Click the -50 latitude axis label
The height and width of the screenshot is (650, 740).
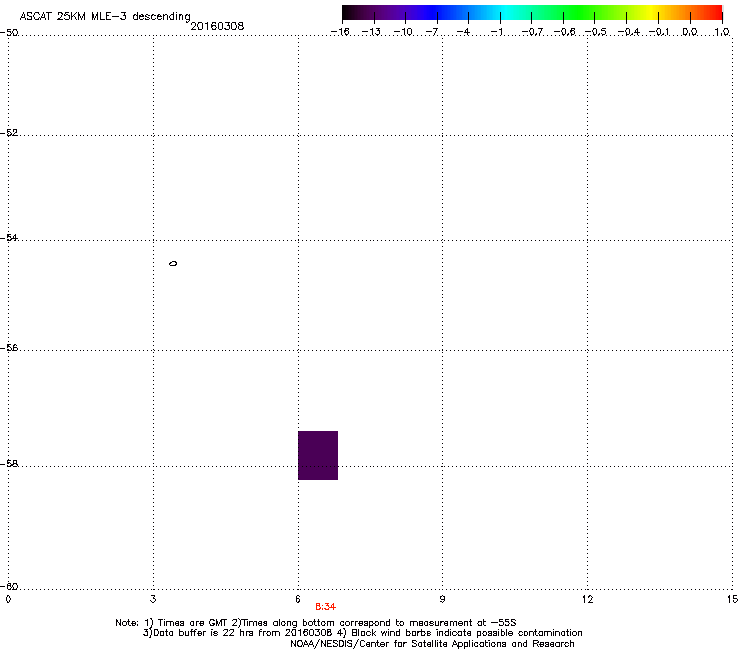coord(9,33)
